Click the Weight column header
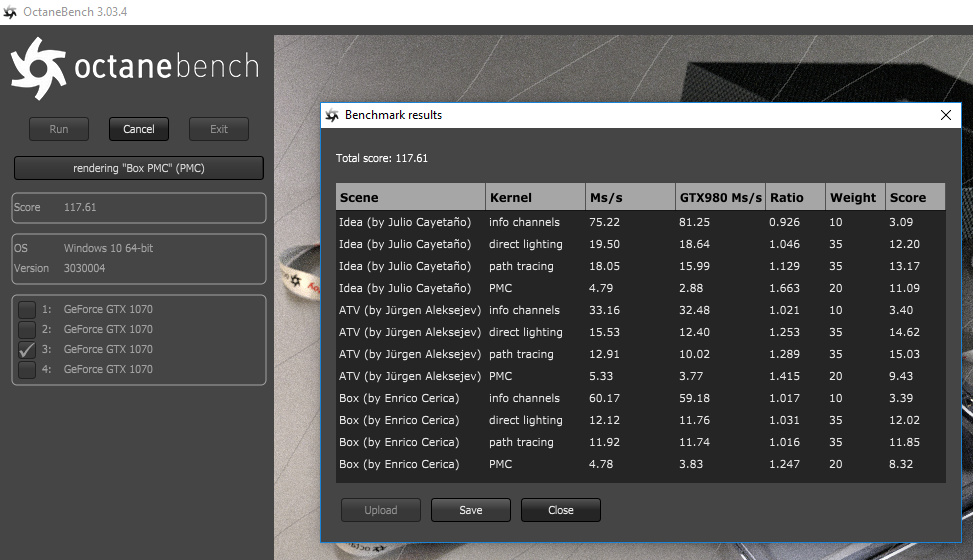The image size is (973, 560). [856, 197]
